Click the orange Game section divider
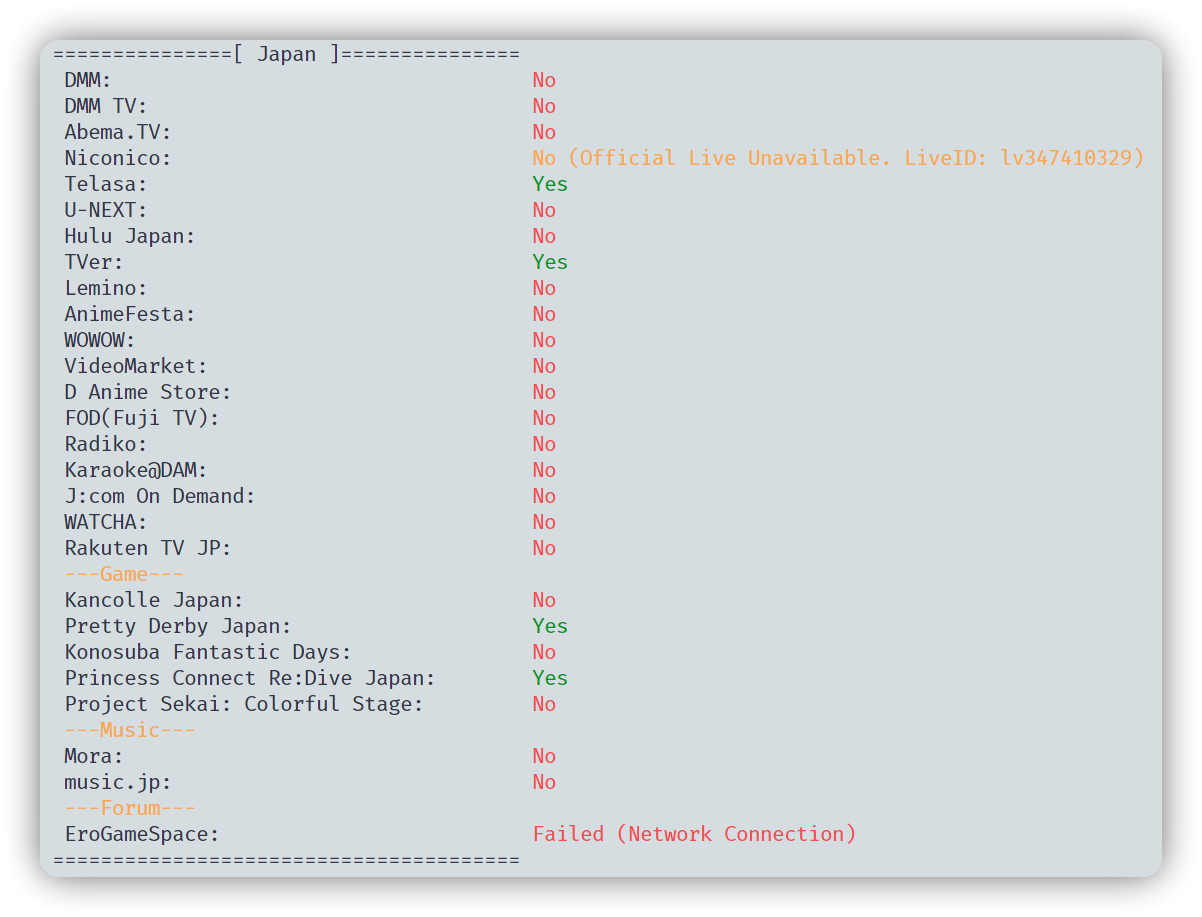 click(x=124, y=574)
